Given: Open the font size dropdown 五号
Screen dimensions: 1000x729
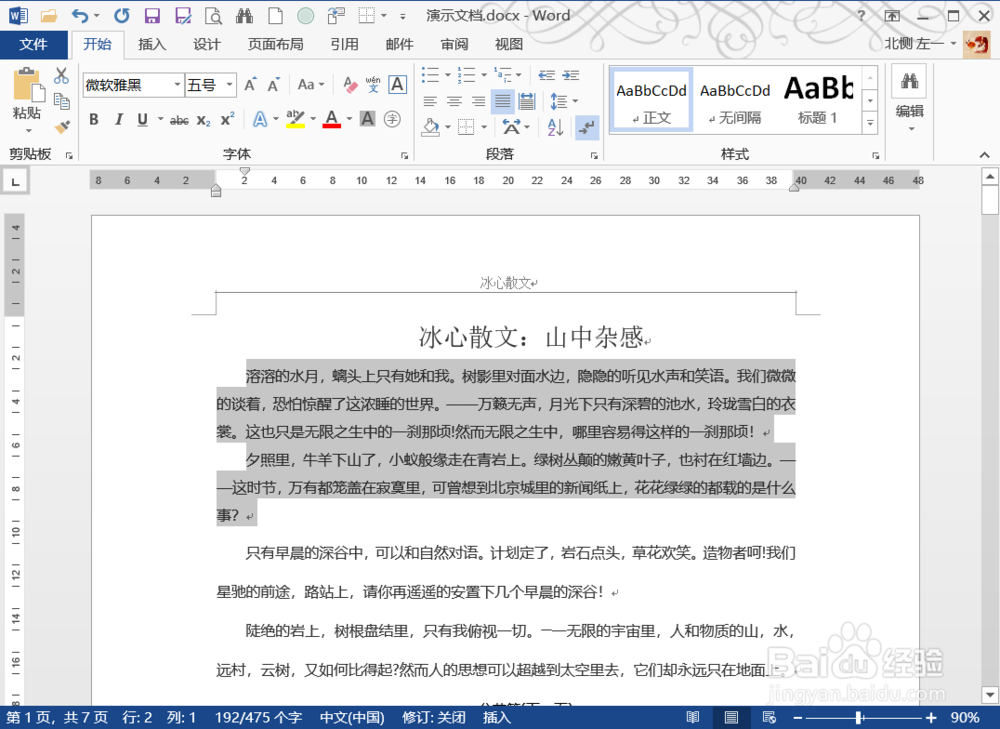Looking at the screenshot, I should pos(230,85).
